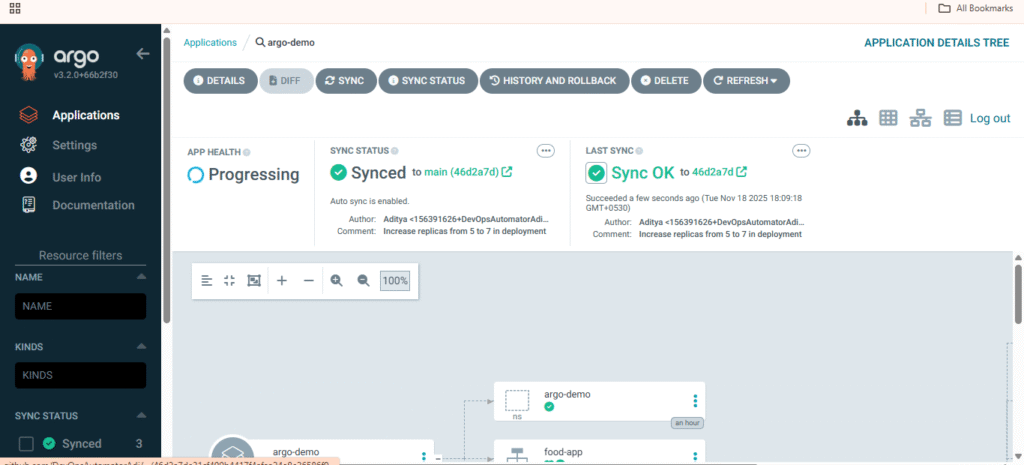Switch to the network view icon
Image resolution: width=1024 pixels, height=465 pixels.
920,118
